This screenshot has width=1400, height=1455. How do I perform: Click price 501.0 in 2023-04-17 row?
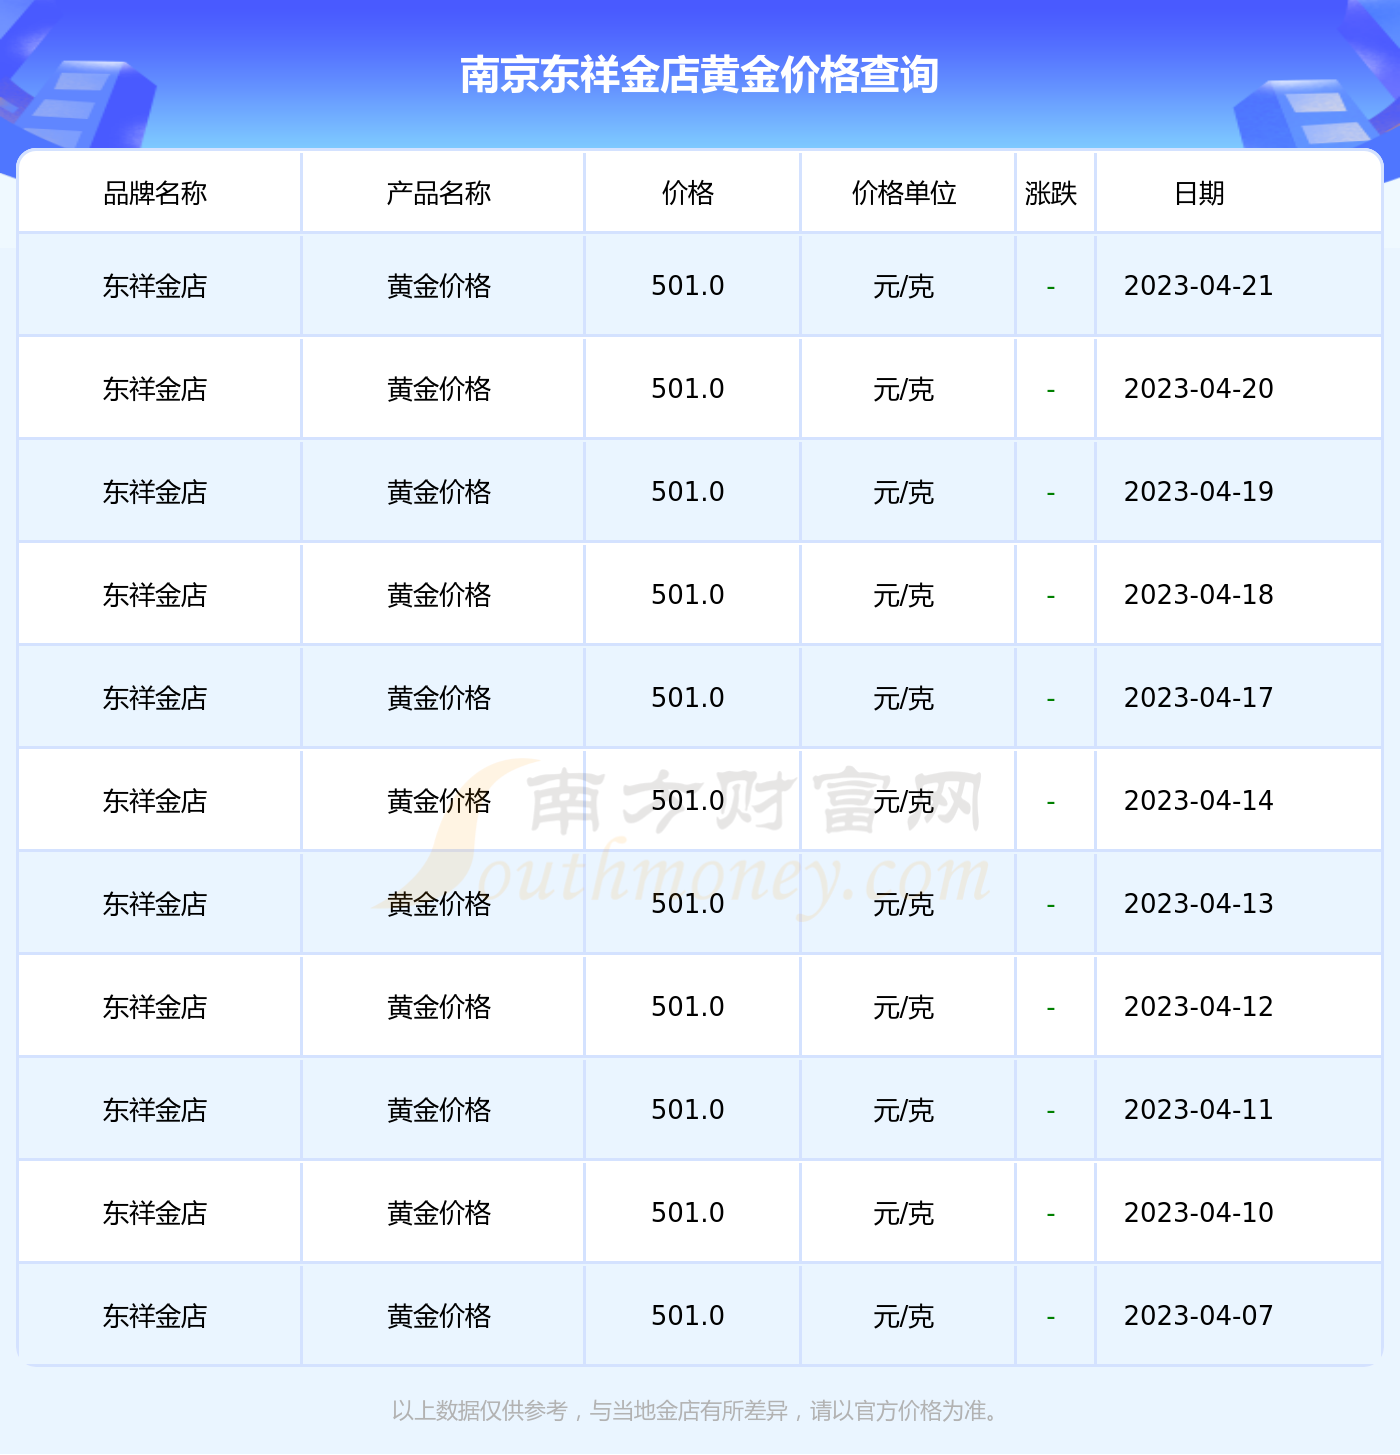[x=688, y=698]
